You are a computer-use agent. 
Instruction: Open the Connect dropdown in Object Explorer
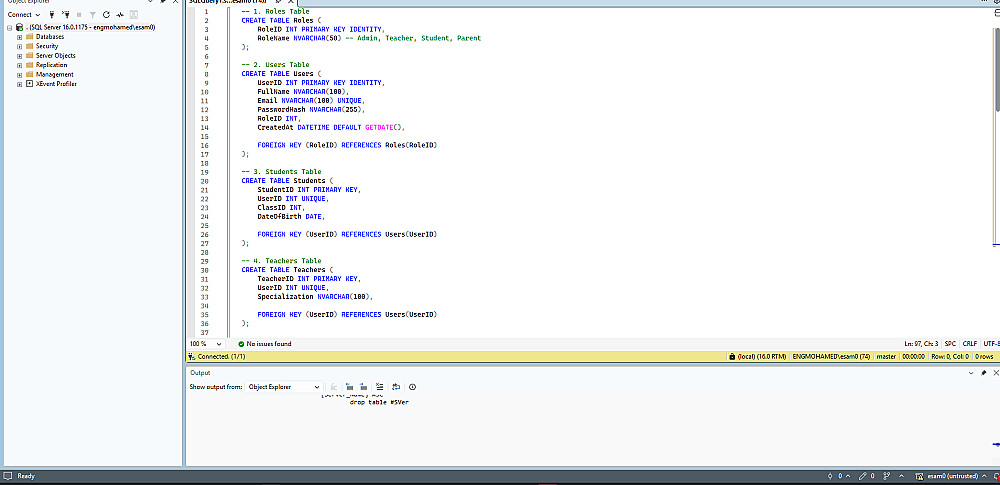[24, 14]
